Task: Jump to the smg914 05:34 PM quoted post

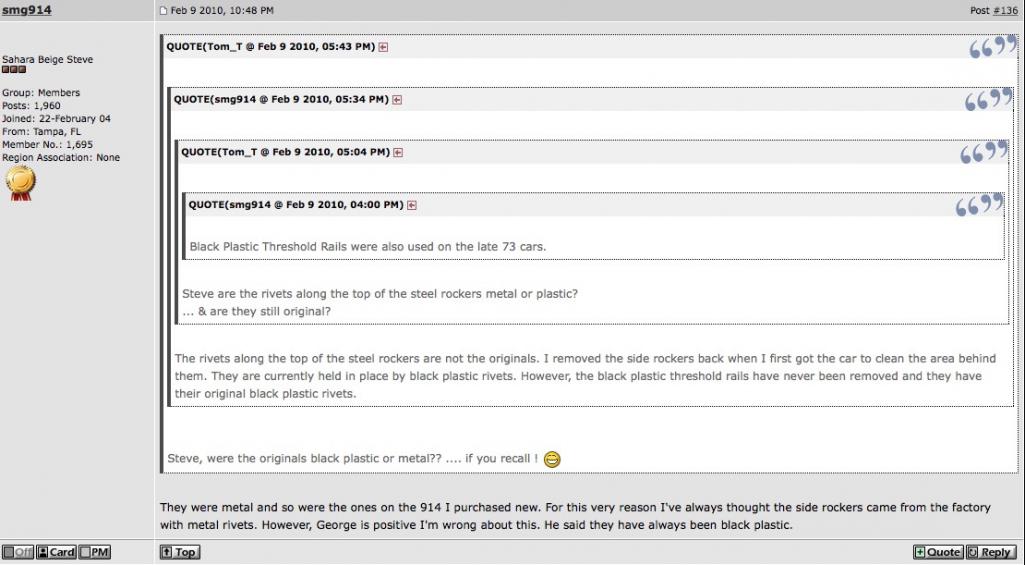Action: (397, 100)
